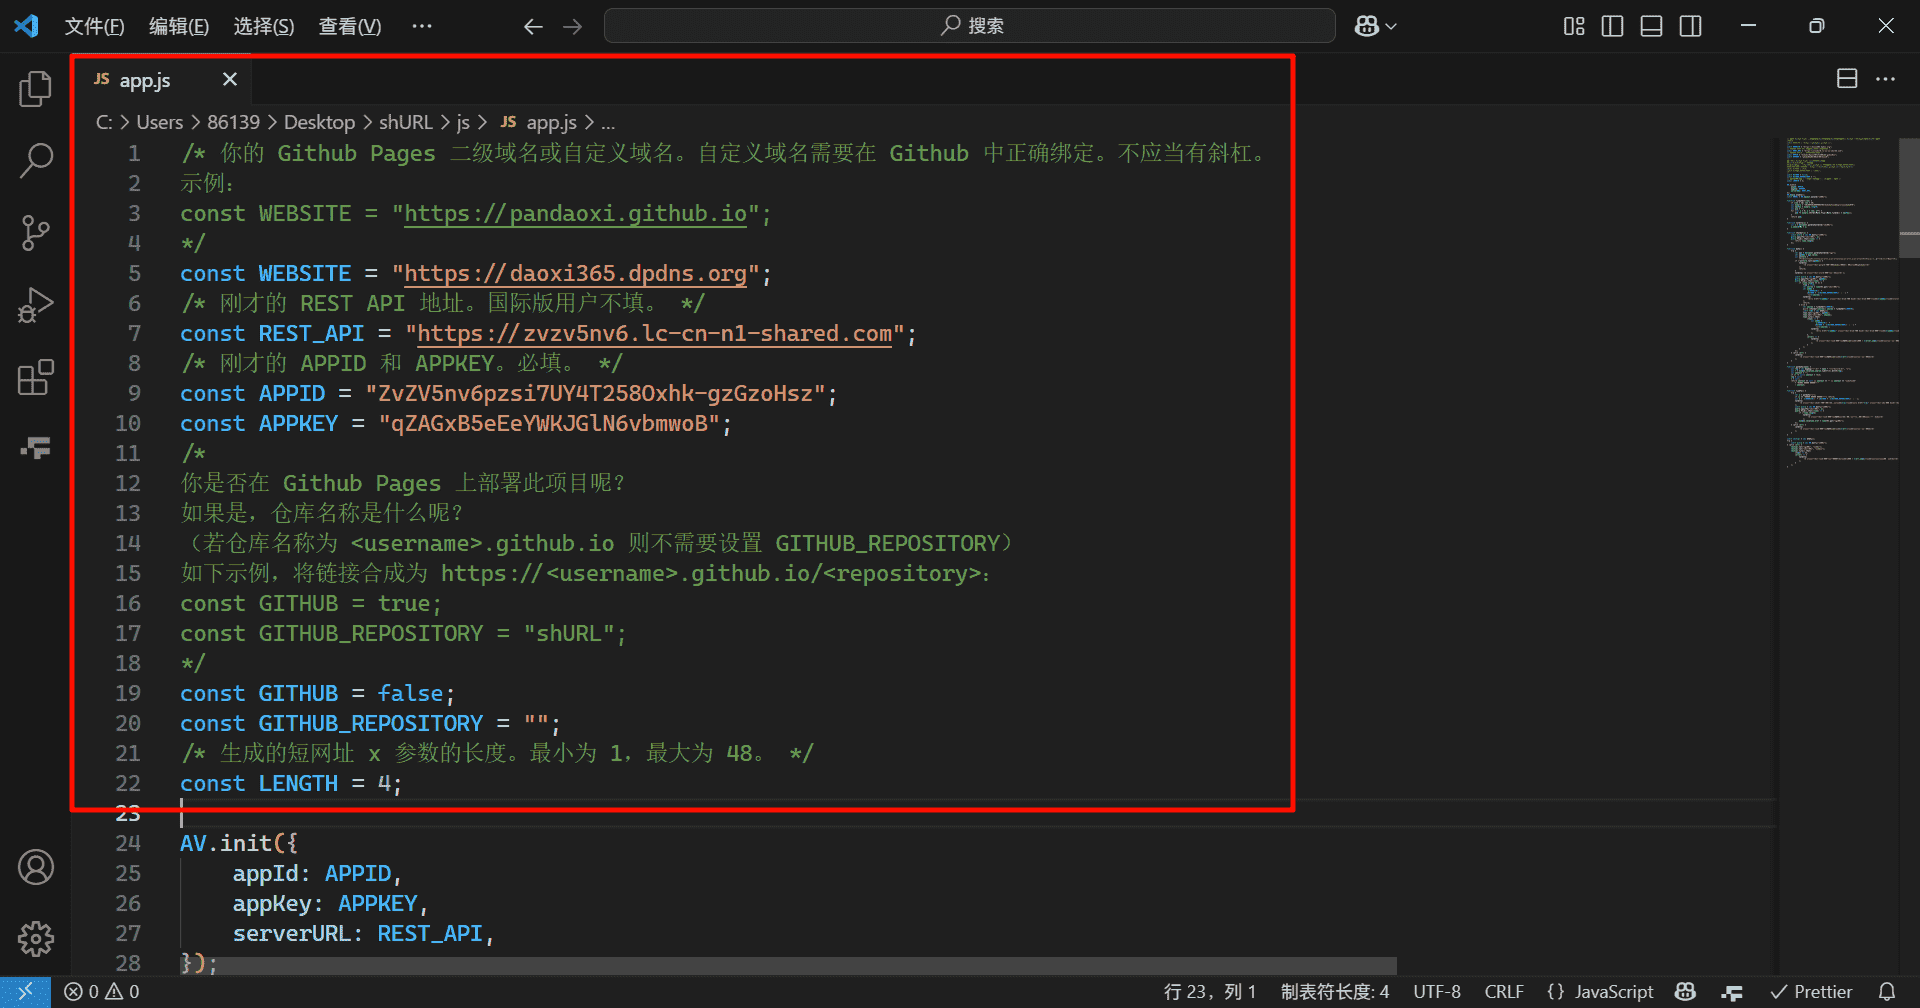
Task: Go forward using the right arrow
Action: pos(573,26)
